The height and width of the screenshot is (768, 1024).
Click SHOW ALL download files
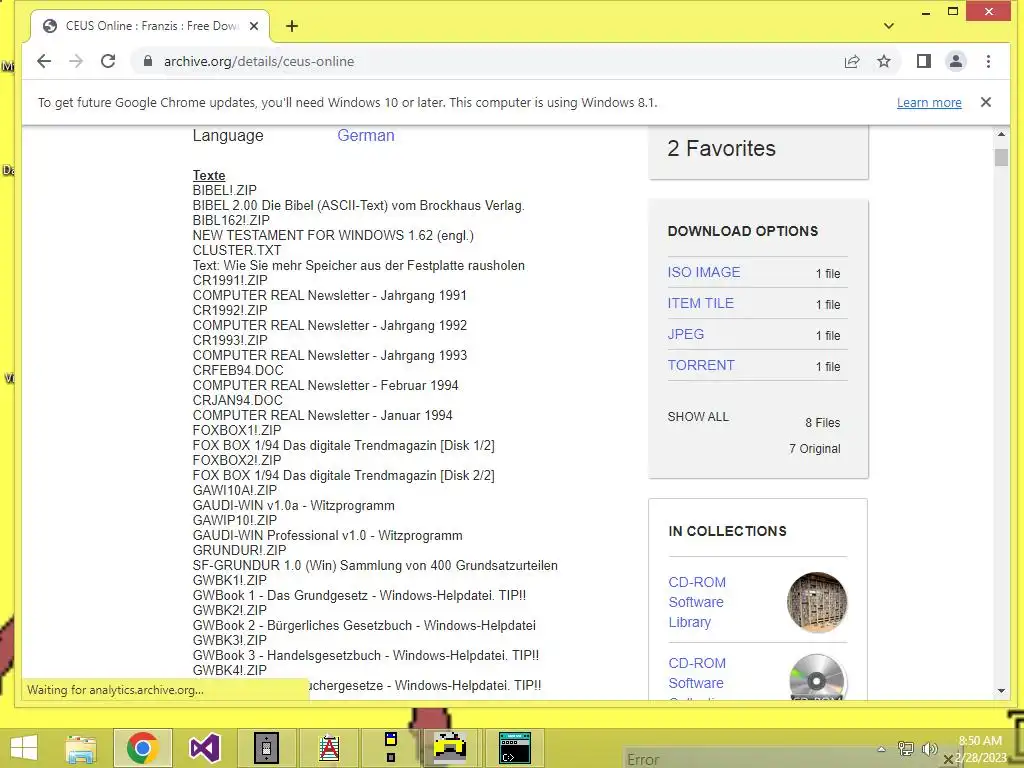697,417
